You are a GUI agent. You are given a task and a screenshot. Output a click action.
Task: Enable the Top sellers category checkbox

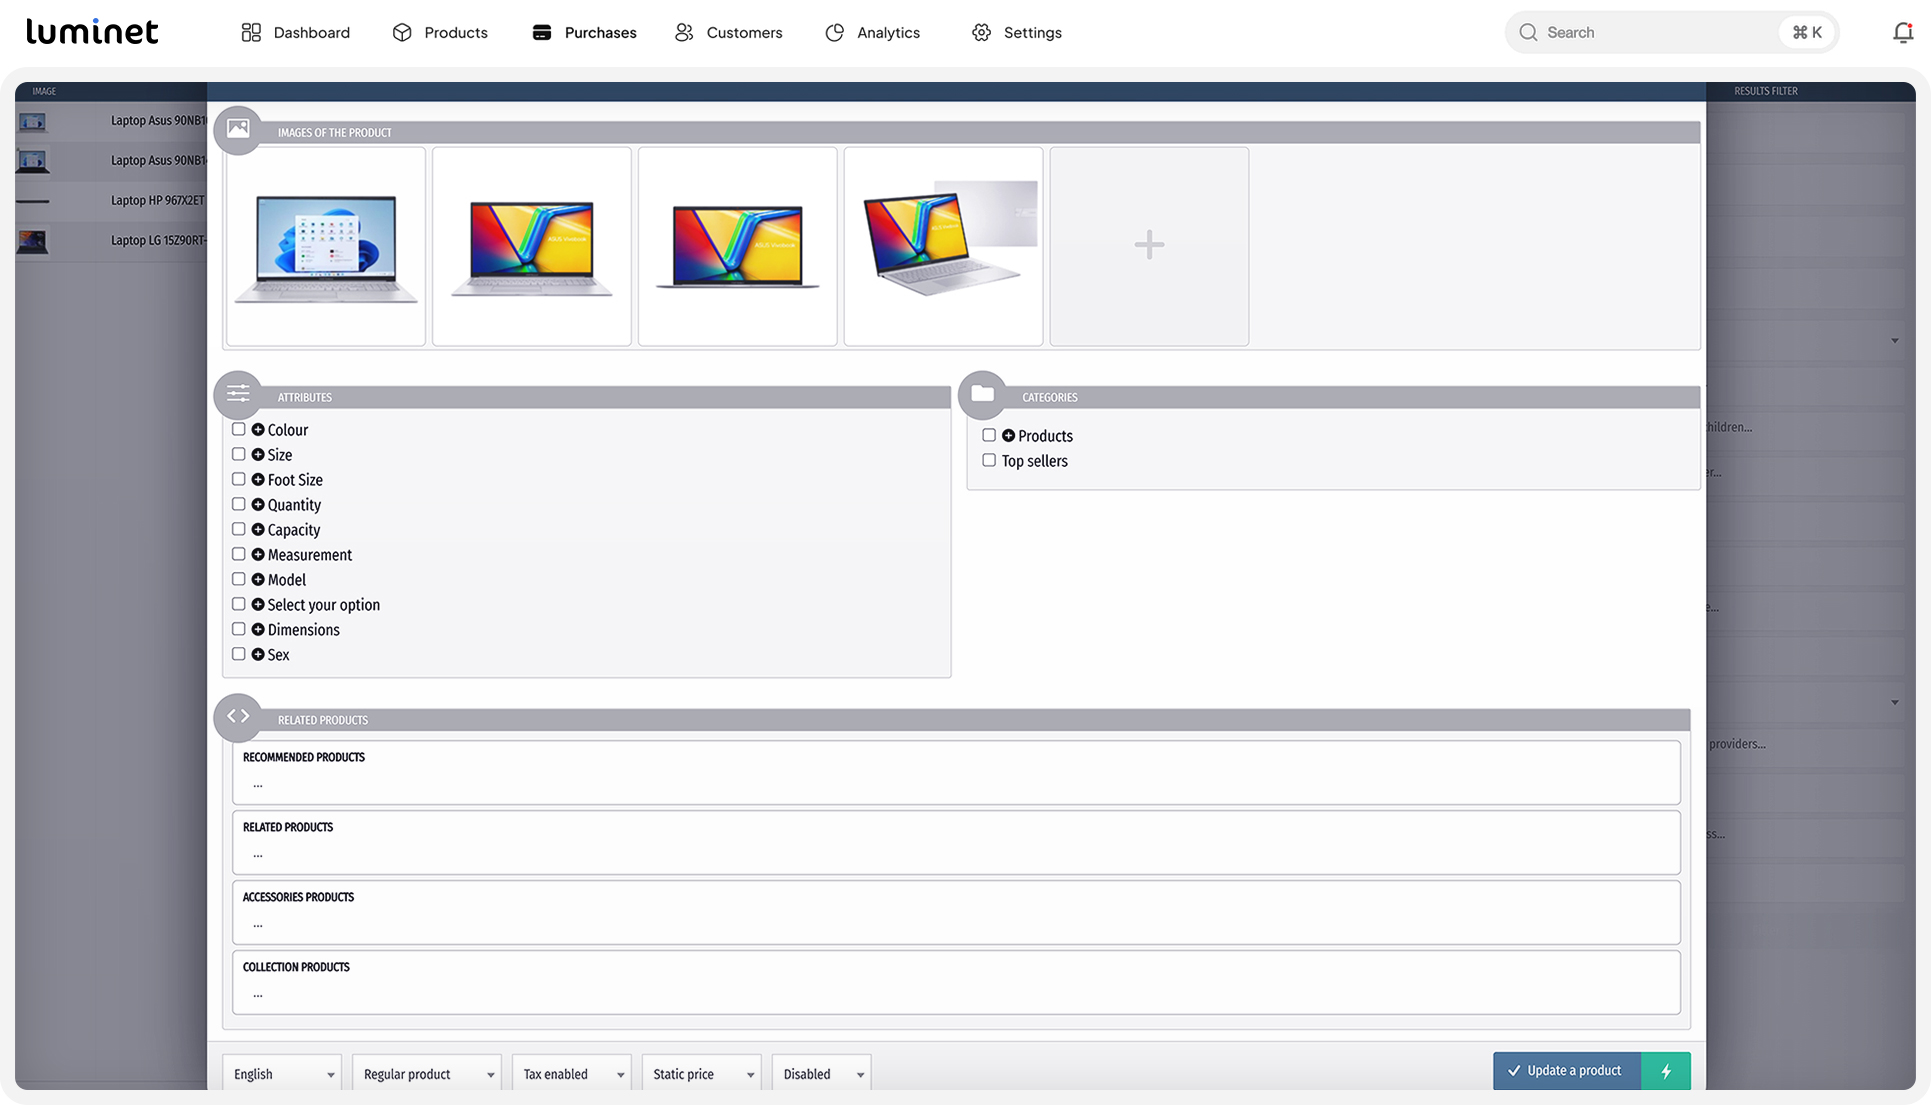(989, 460)
